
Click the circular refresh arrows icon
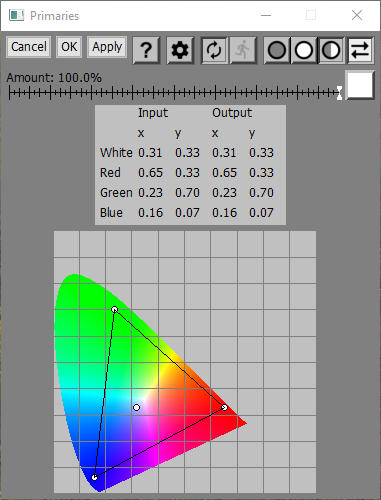214,50
